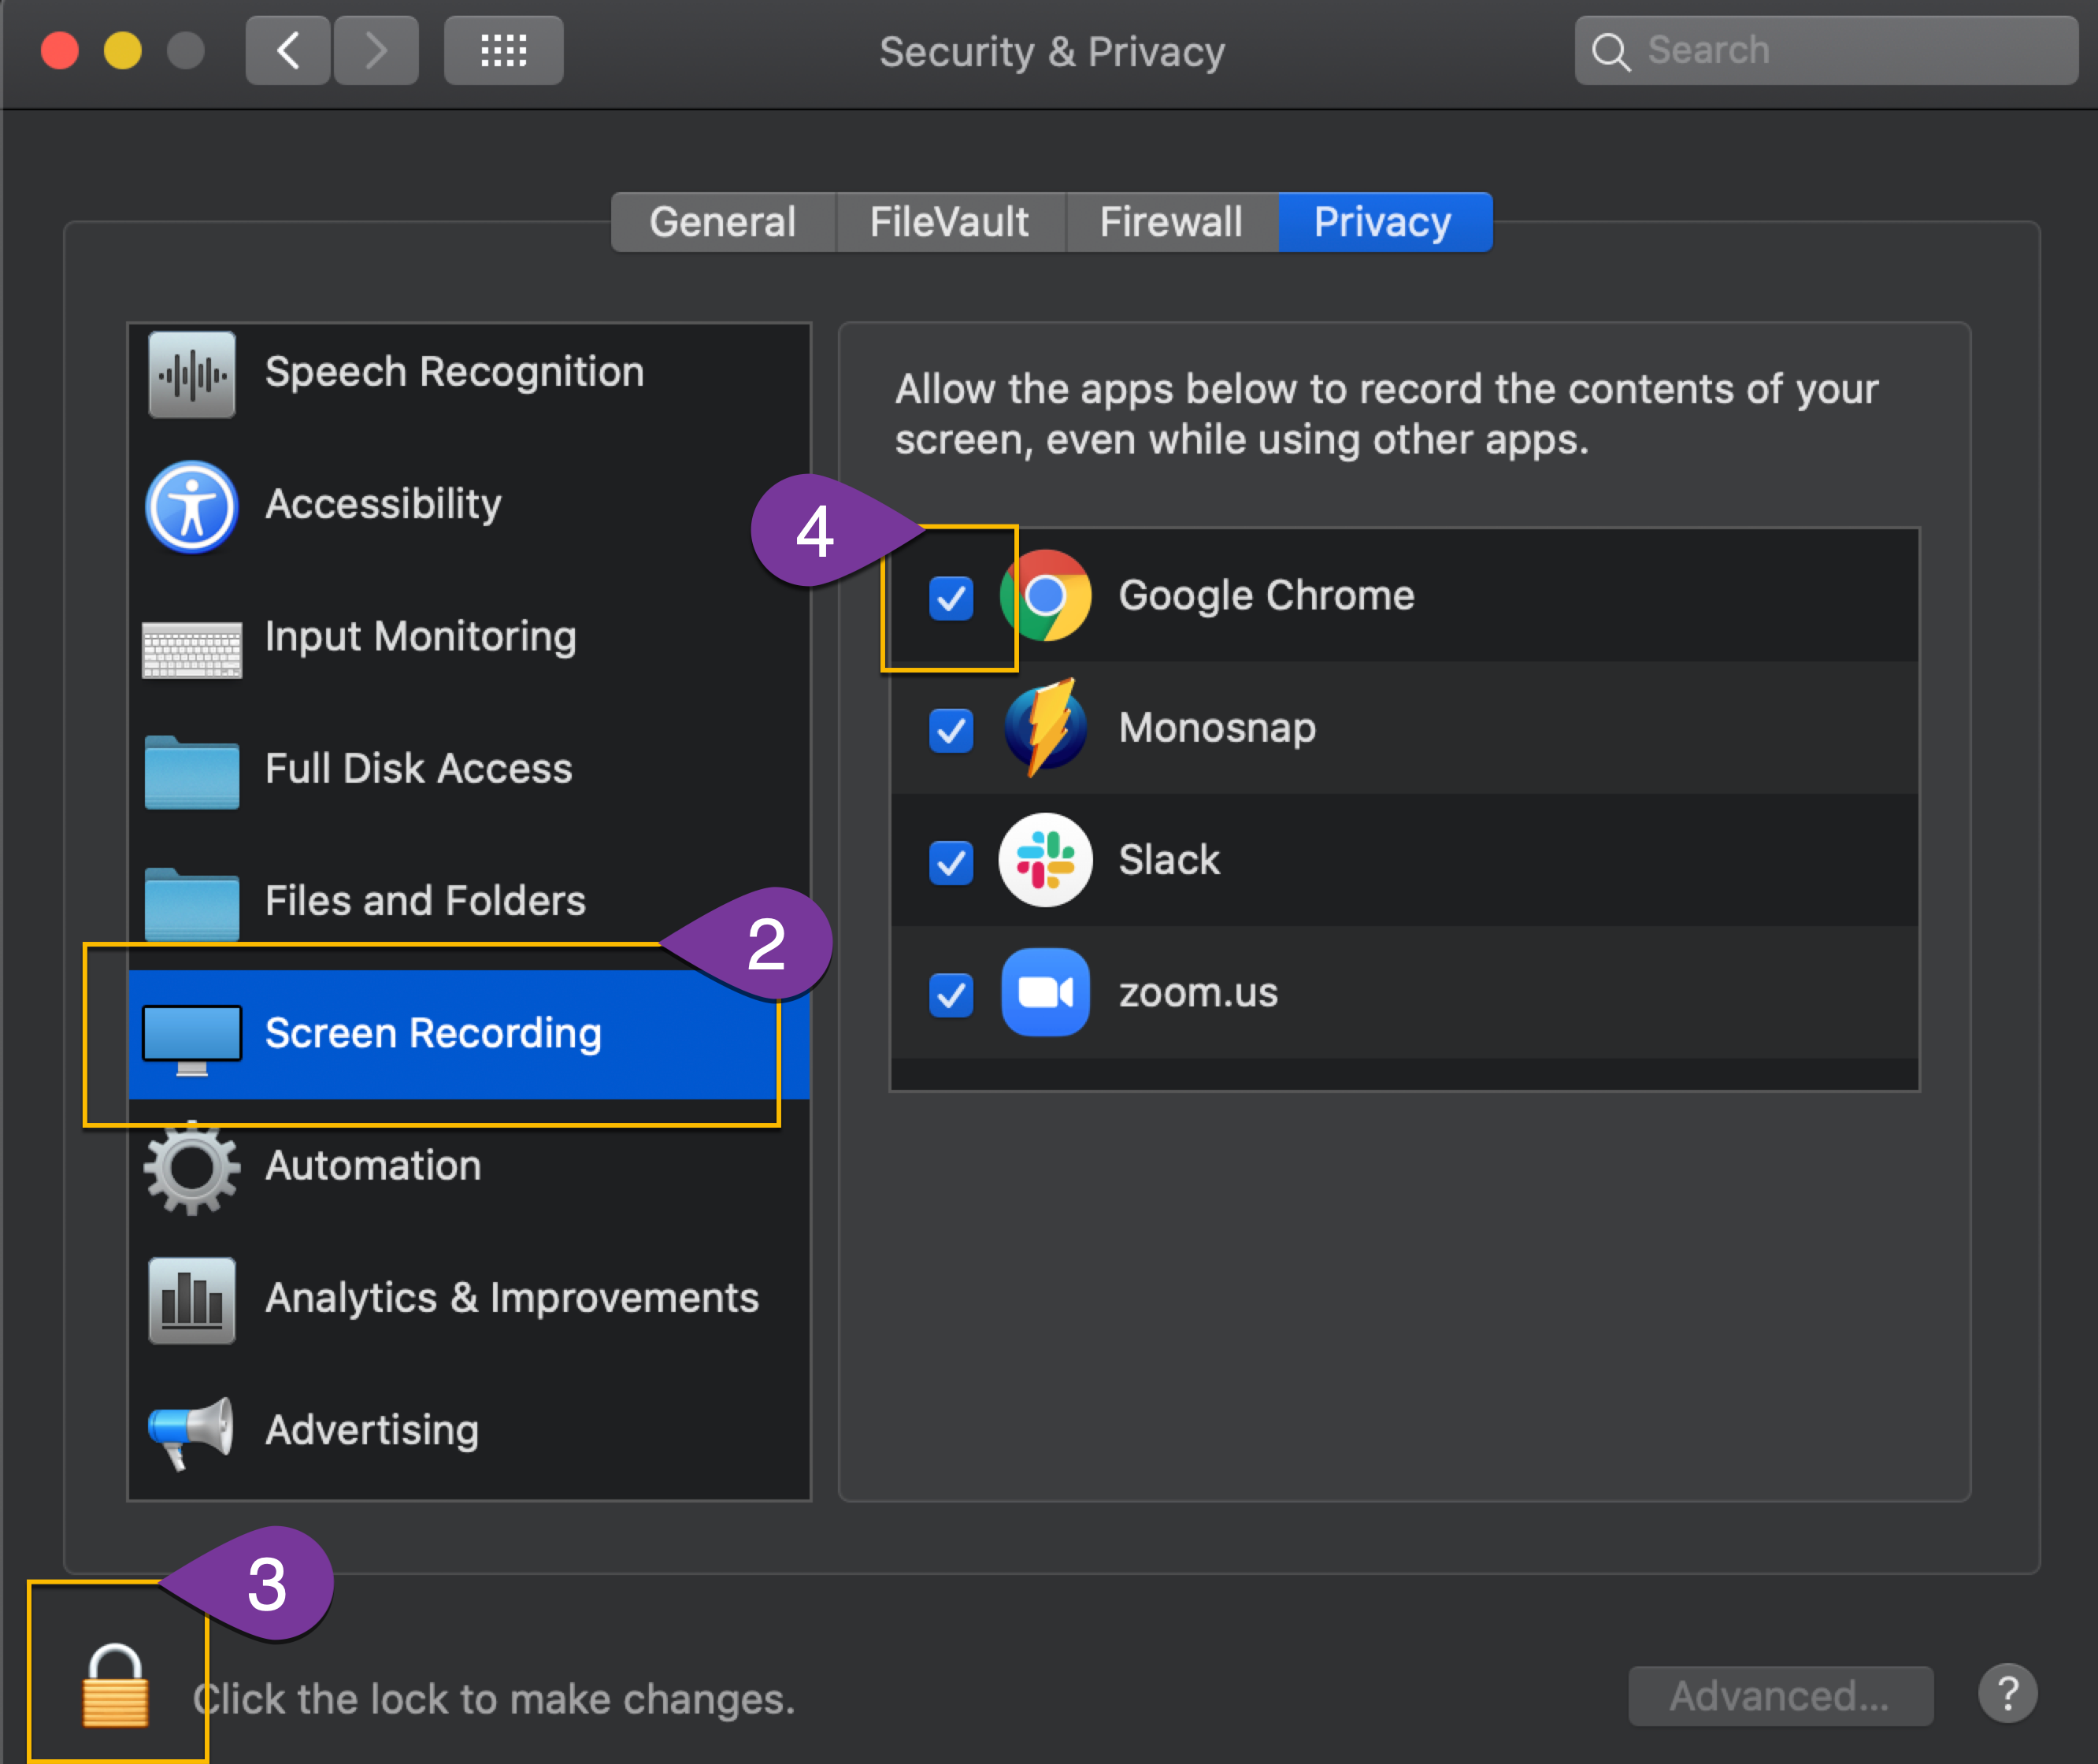Click the zoom.us app icon
This screenshot has width=2098, height=1764.
click(x=1045, y=992)
